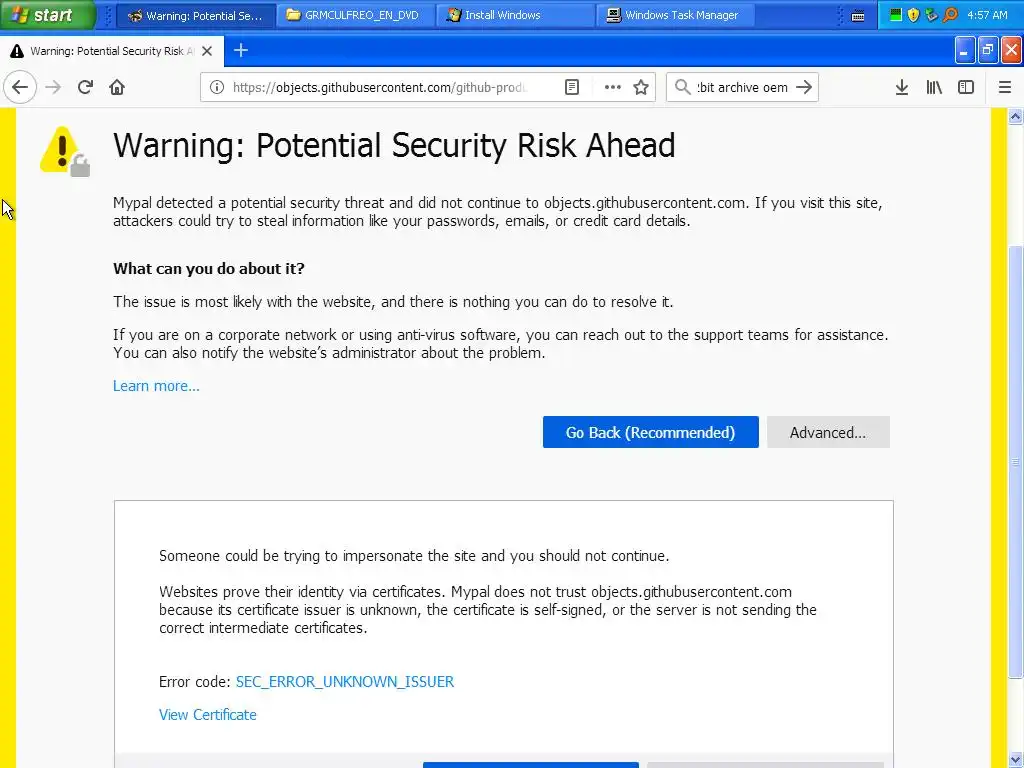1024x768 pixels.
Task: Click Go Back (Recommended) button
Action: (x=650, y=432)
